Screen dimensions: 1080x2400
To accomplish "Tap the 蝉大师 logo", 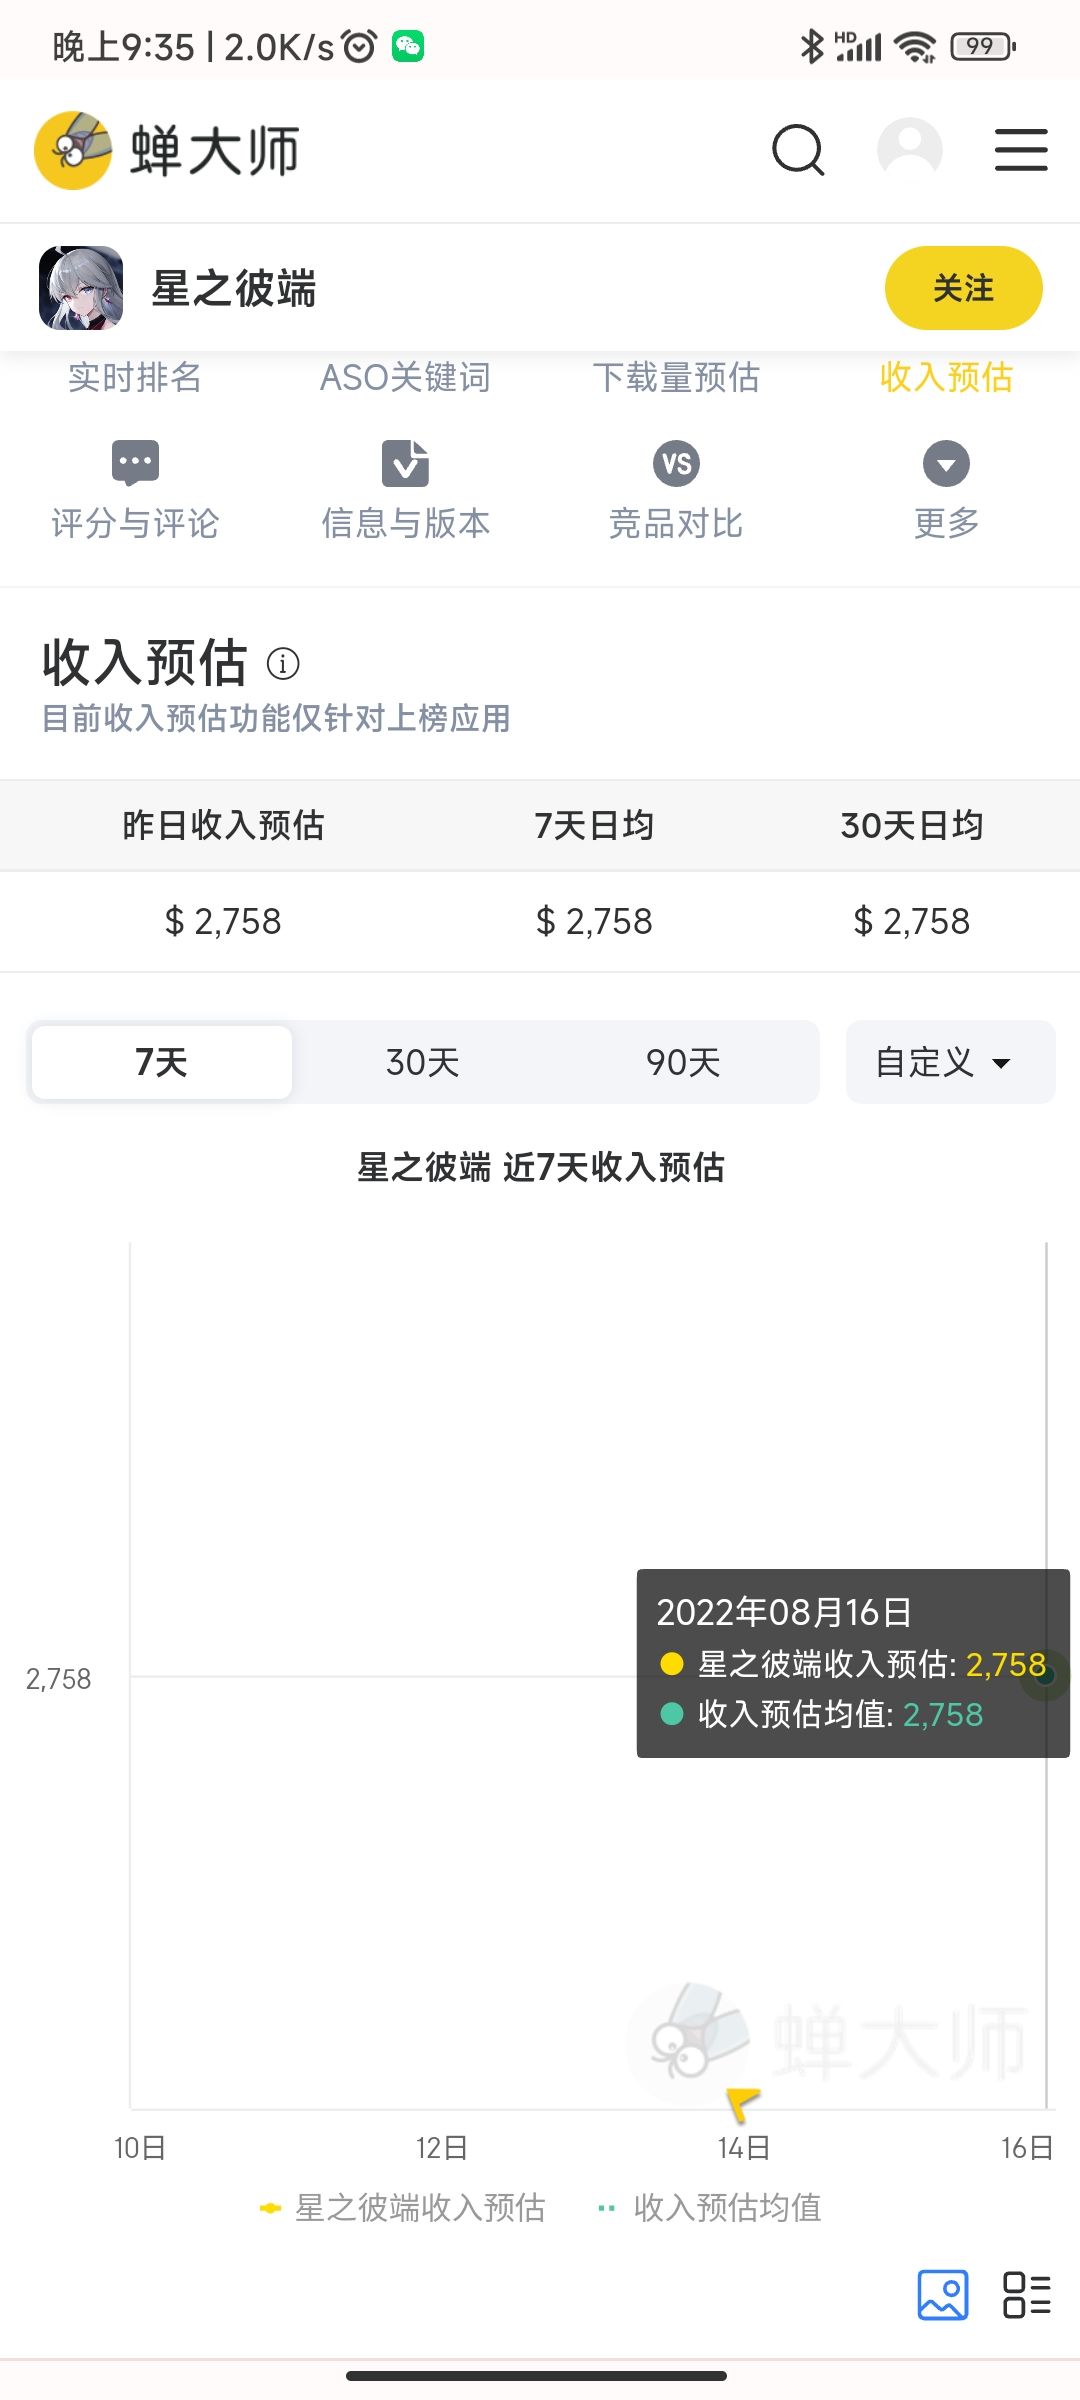I will click(x=167, y=150).
